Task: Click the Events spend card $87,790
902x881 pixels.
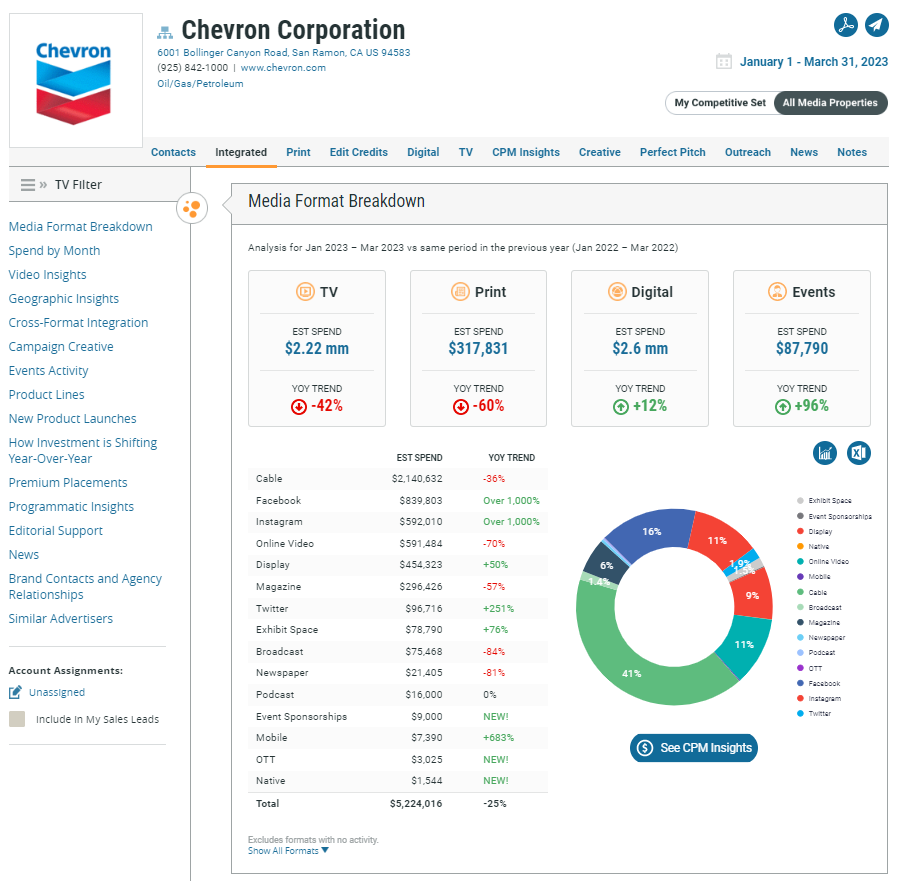Action: (801, 348)
